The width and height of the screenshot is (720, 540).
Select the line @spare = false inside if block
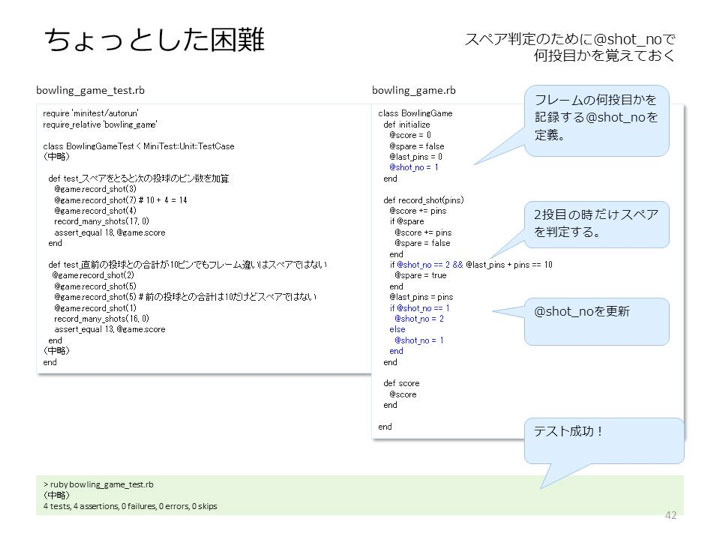pos(422,243)
